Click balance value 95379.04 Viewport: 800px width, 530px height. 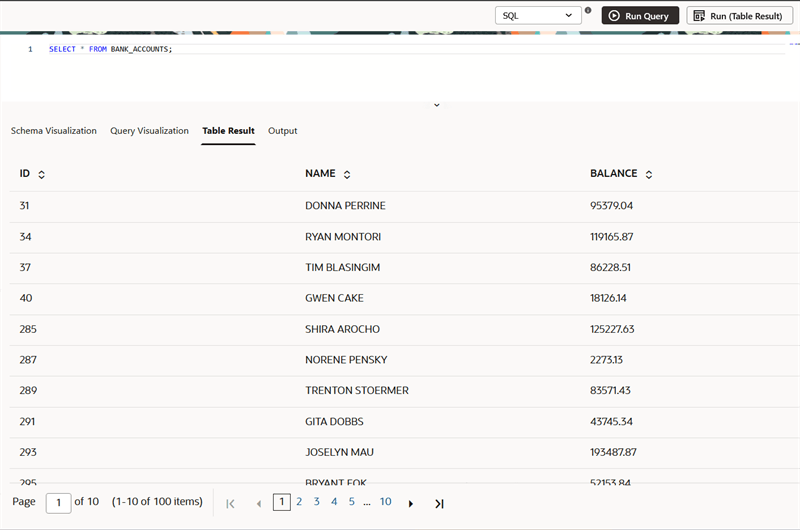(611, 206)
